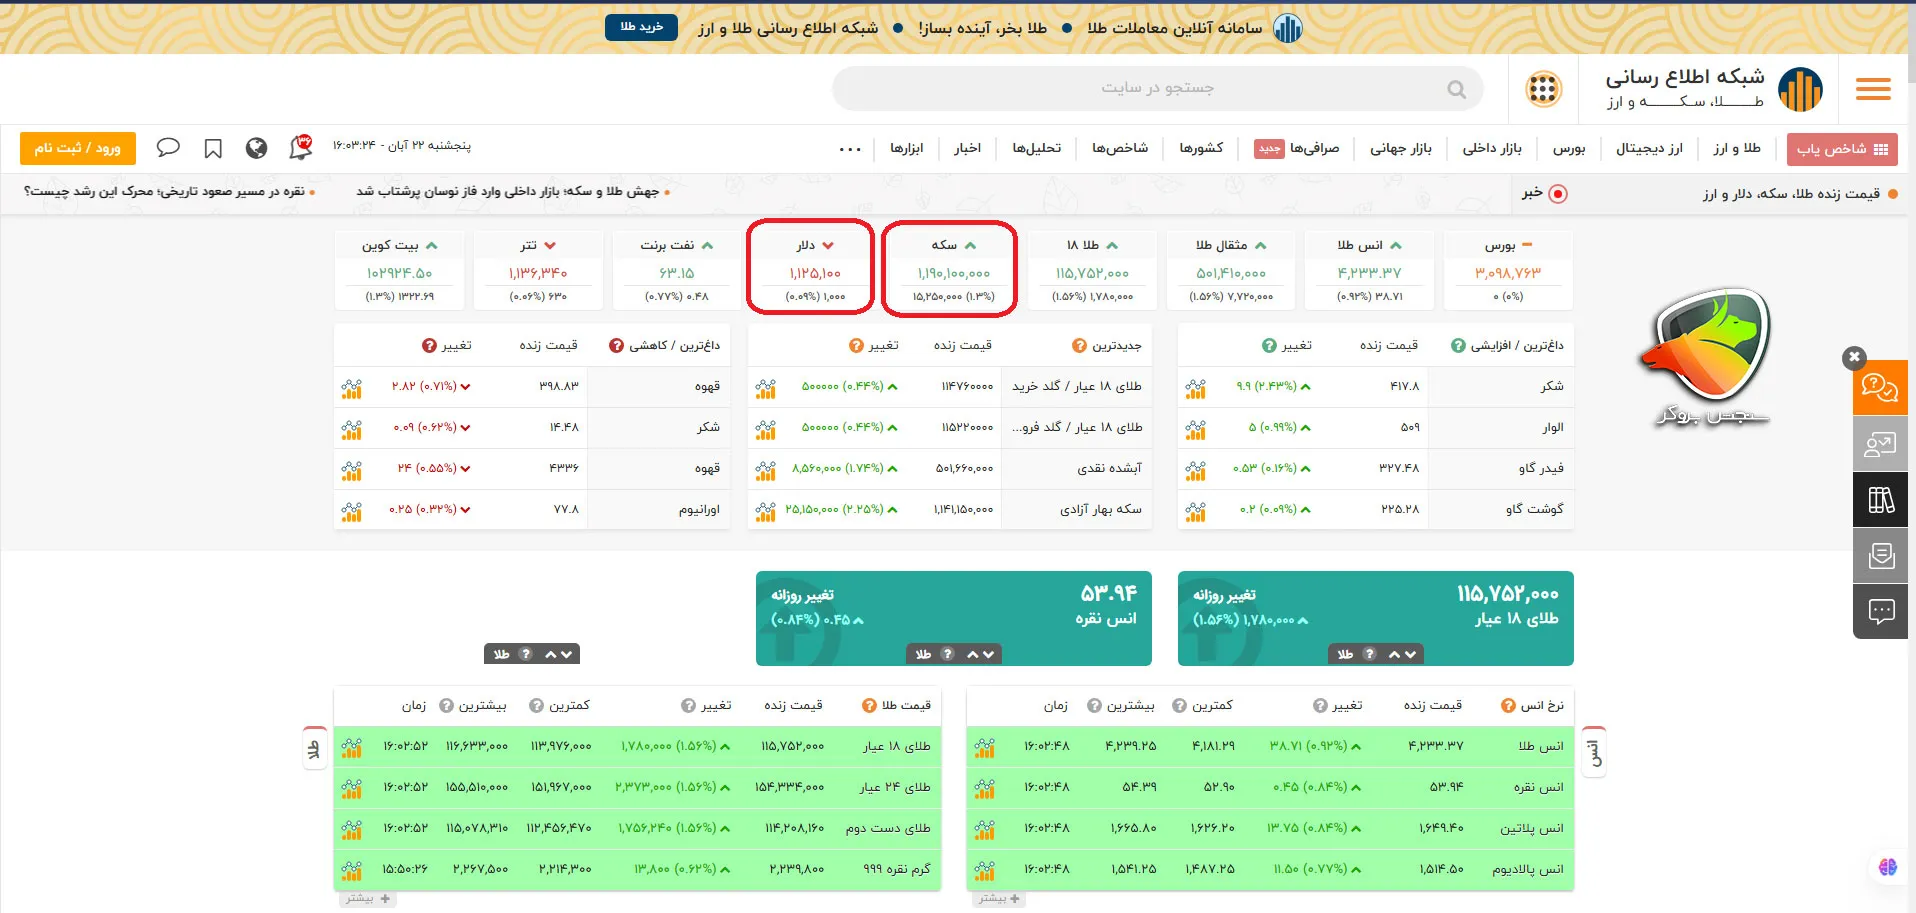Collapse the طلای ۱۸ عیار green panel with its chevron
The image size is (1916, 913).
[1393, 654]
